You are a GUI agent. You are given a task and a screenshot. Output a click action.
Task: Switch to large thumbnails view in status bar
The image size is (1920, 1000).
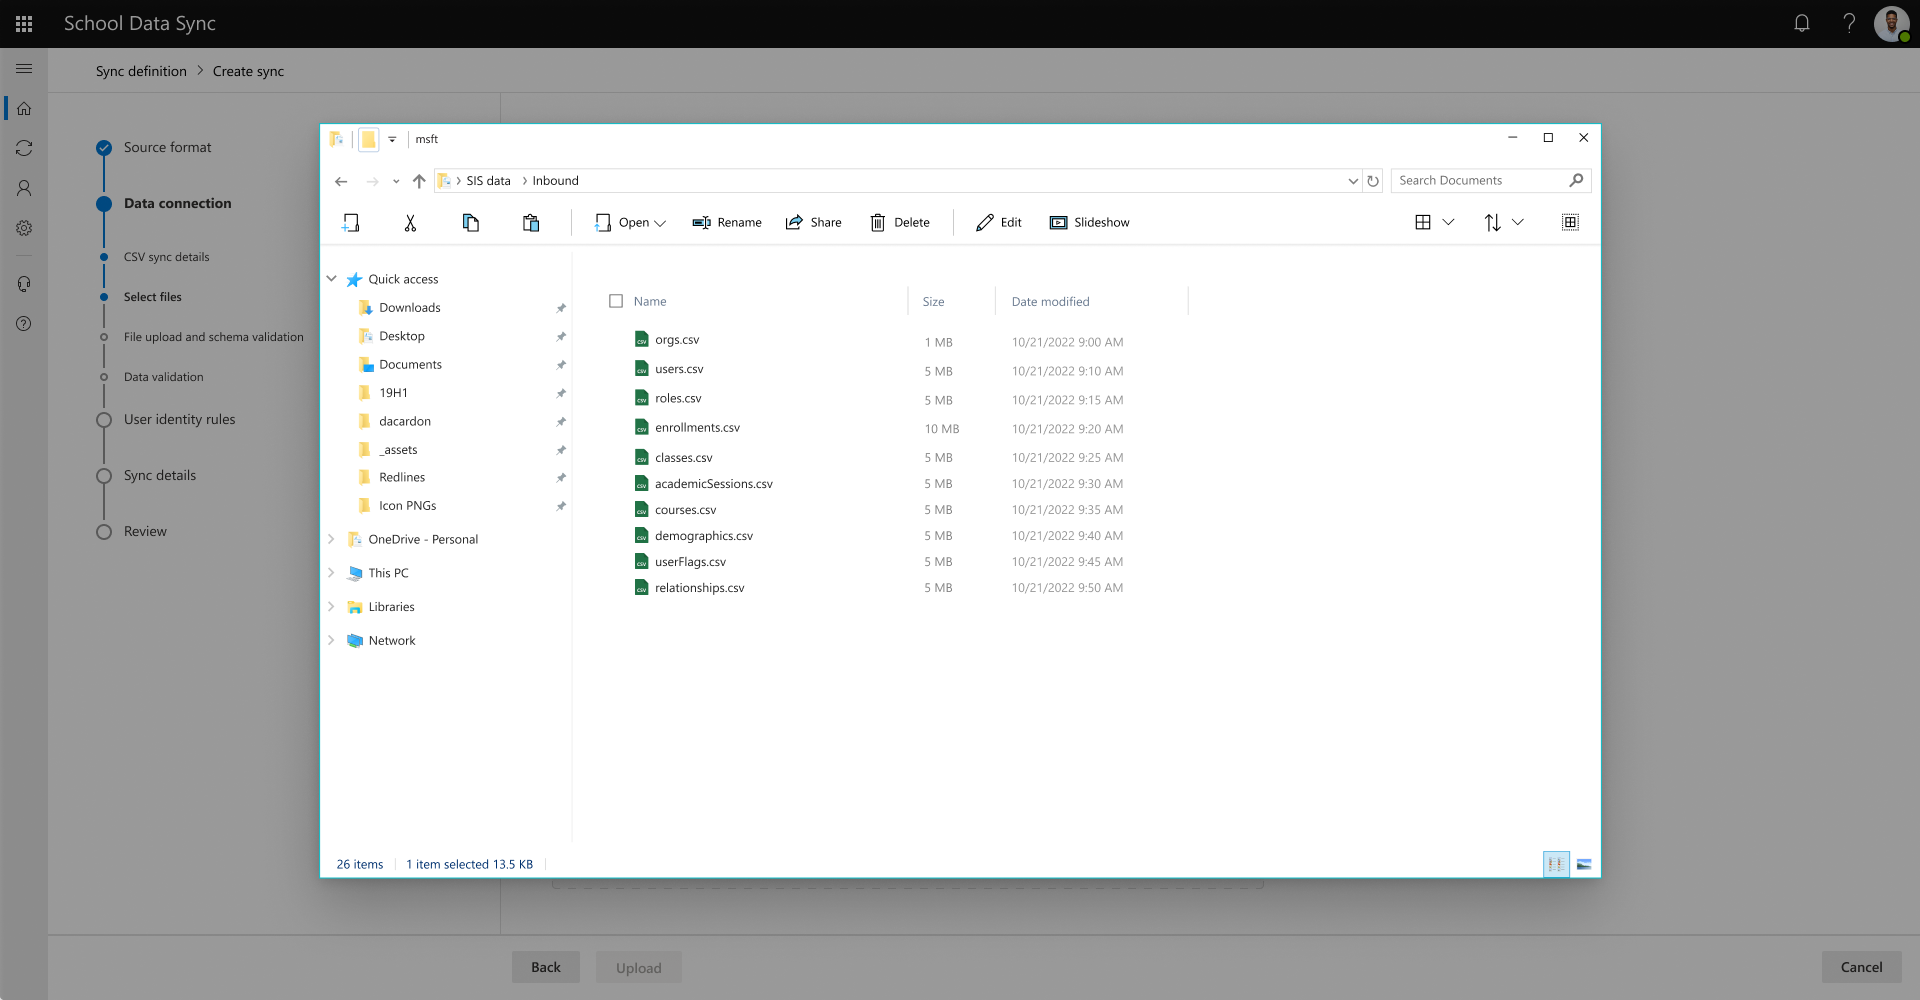tap(1584, 864)
